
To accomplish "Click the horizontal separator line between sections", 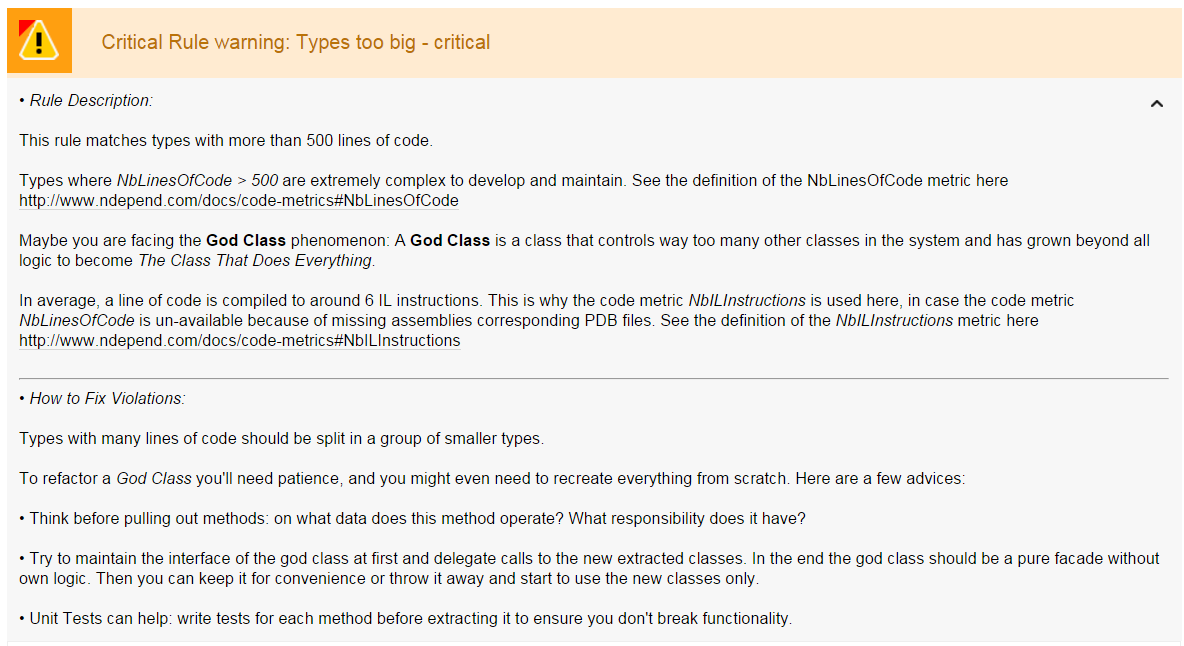I will [x=594, y=379].
